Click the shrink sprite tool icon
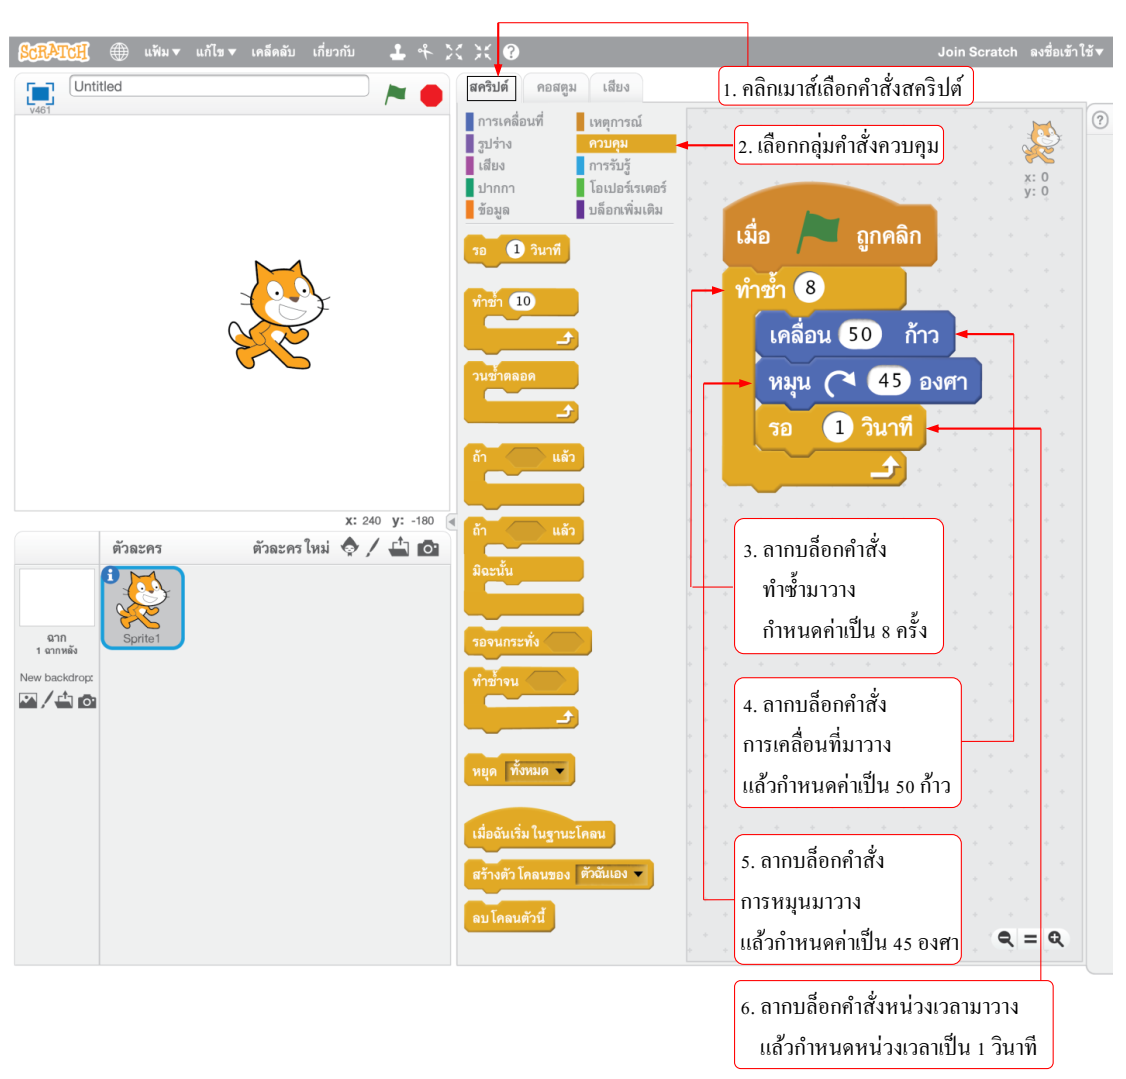The height and width of the screenshot is (1079, 1126). click(483, 52)
